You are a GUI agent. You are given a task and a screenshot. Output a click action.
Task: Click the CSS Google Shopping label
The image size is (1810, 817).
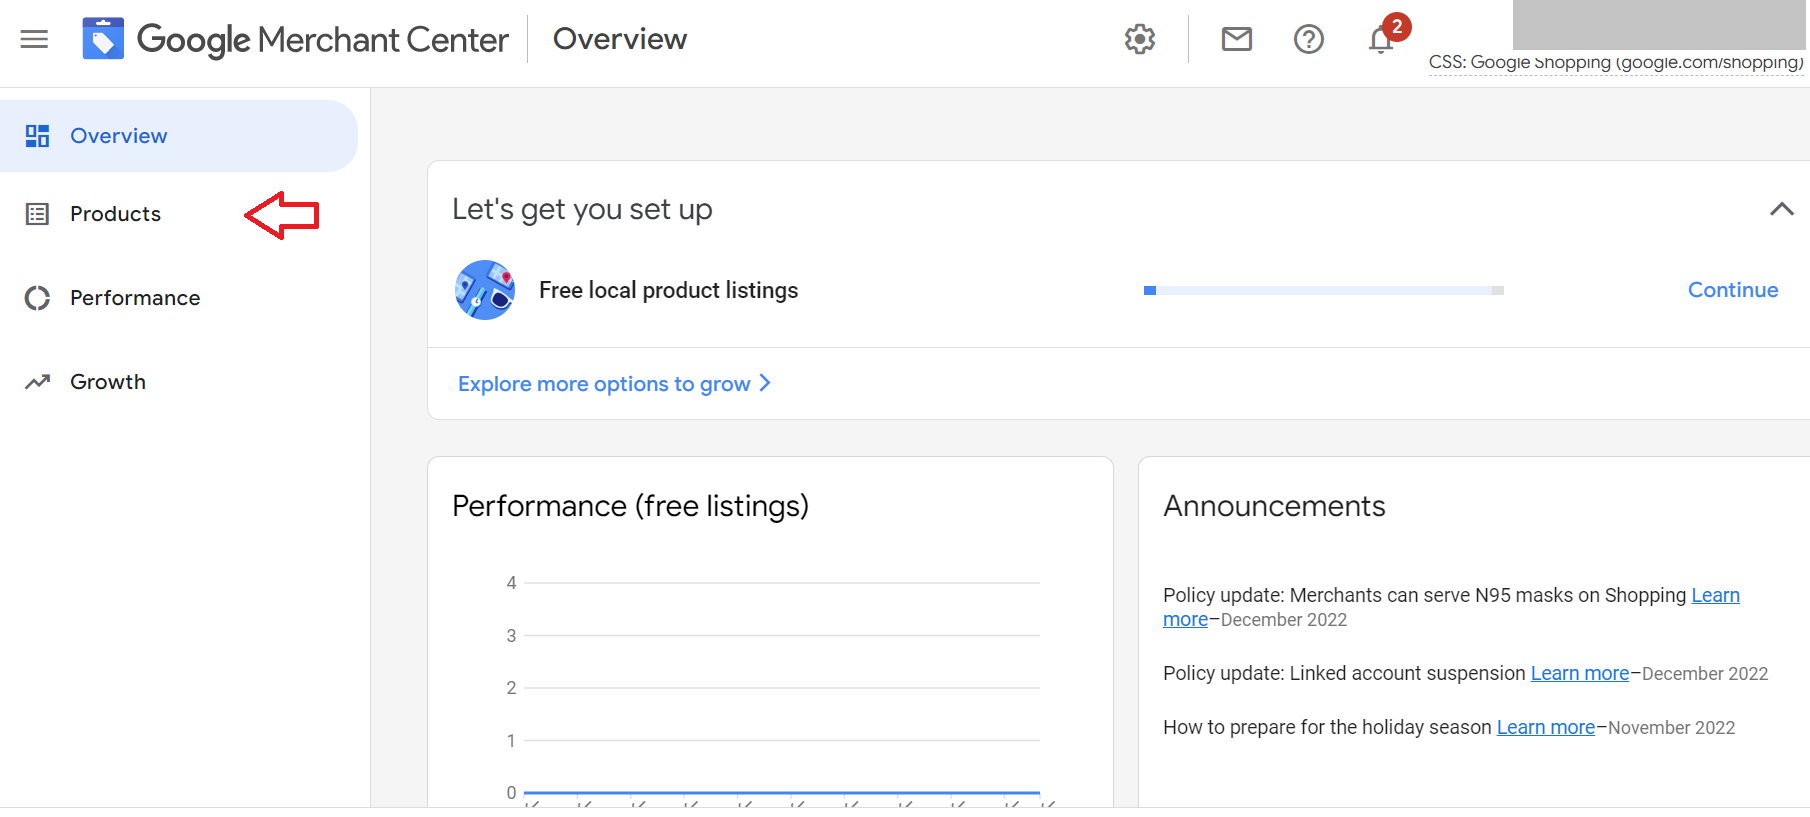coord(1616,62)
